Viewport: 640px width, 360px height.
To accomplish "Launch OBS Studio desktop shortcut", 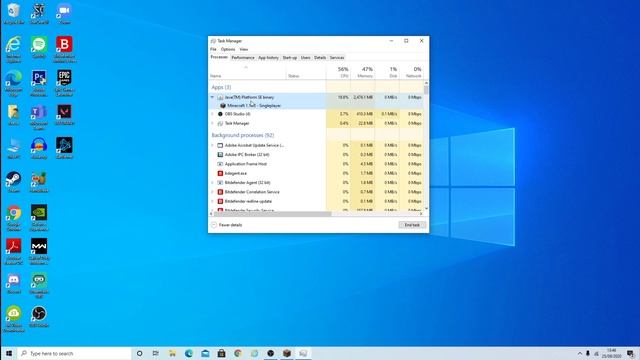I will coord(39,317).
